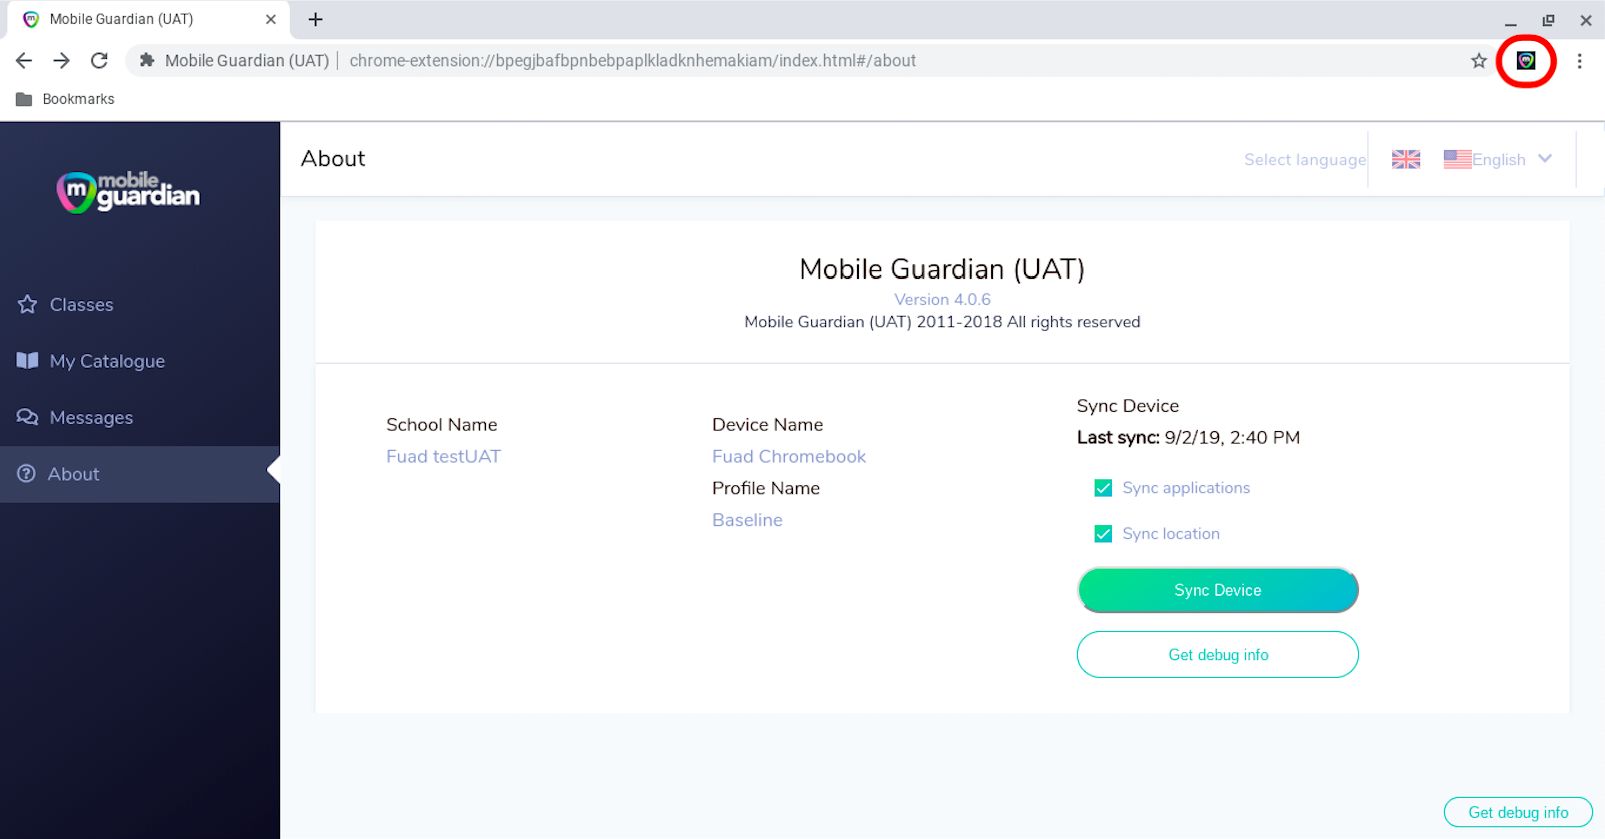Close the Mobile Guardian (UAT) tab
The image size is (1605, 839).
270,19
